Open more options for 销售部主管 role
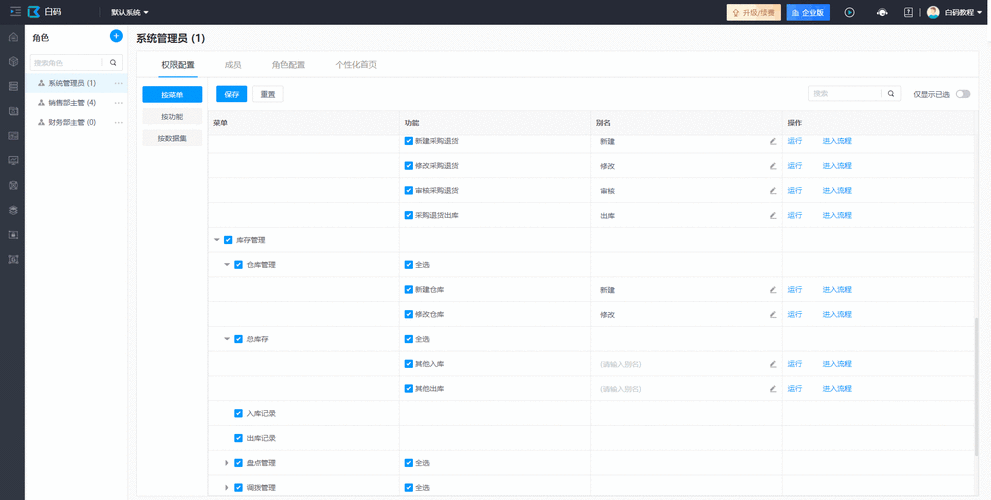This screenshot has width=991, height=500. [x=119, y=103]
